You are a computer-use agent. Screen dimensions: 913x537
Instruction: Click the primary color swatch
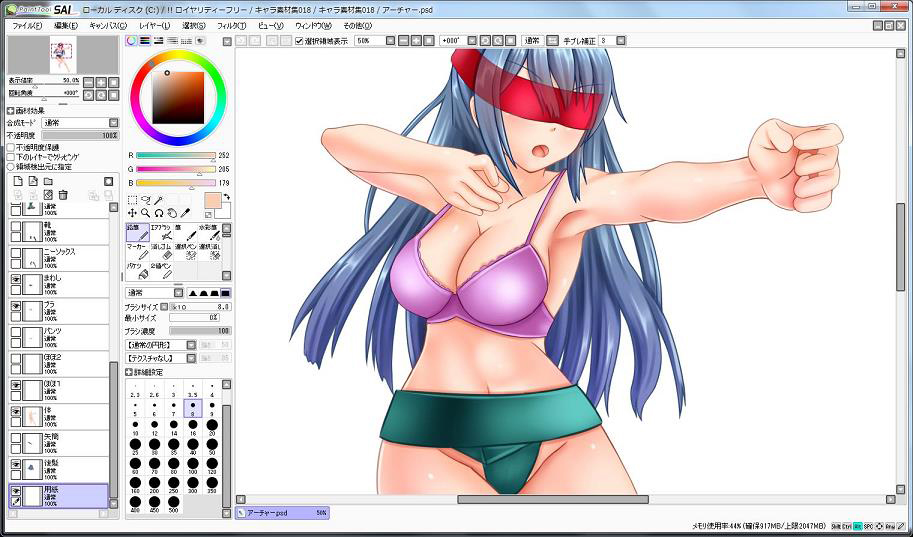(x=213, y=199)
